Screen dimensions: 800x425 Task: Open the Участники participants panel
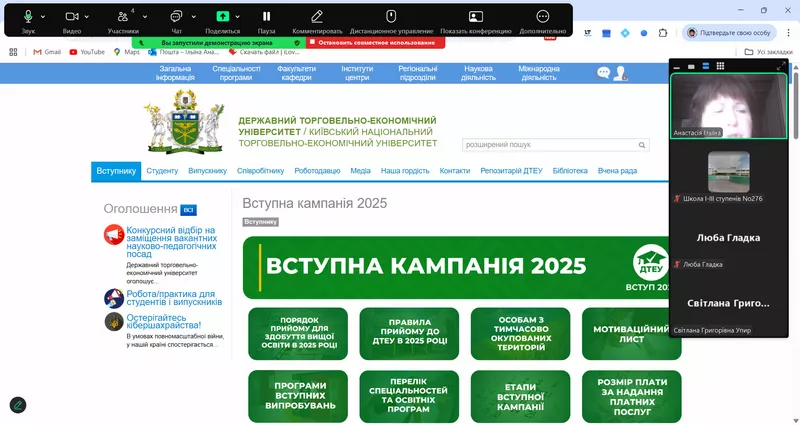123,17
